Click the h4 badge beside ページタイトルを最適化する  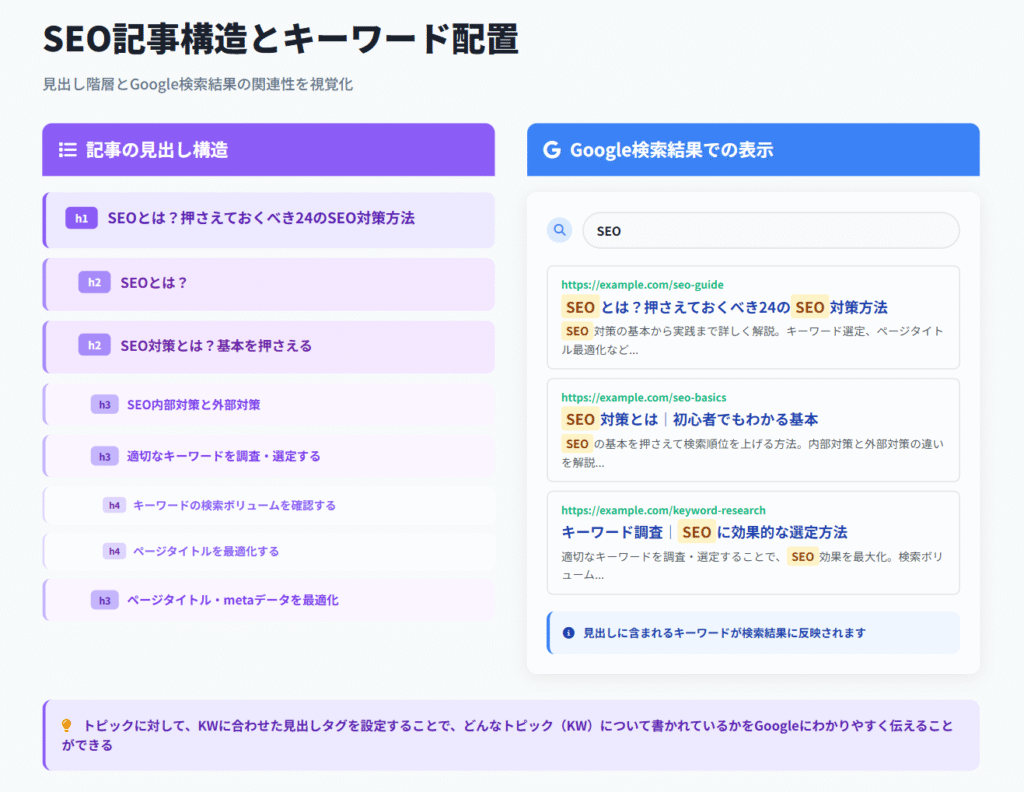tap(115, 551)
